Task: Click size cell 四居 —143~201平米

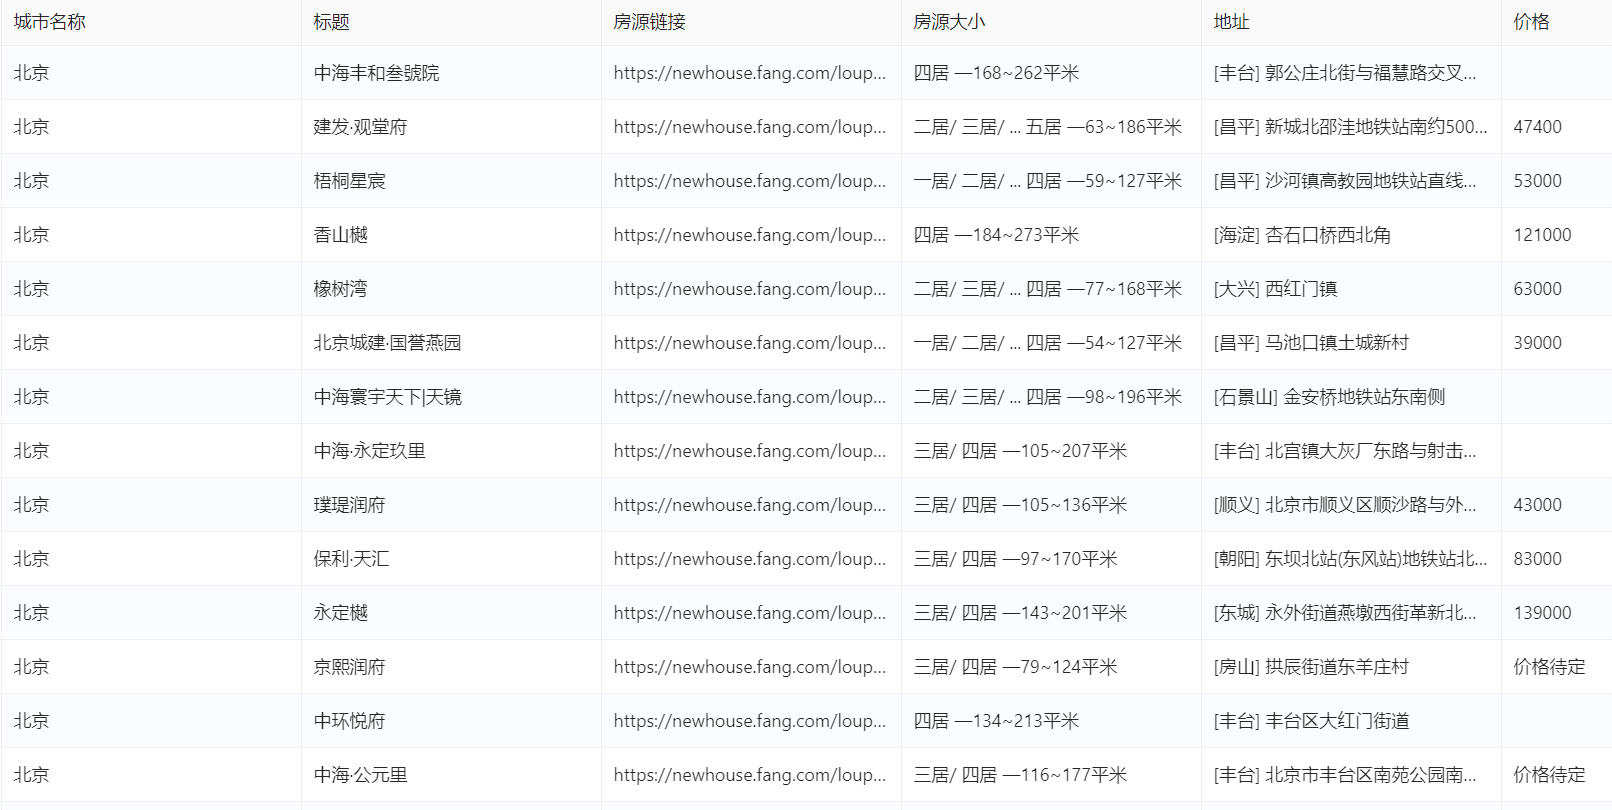Action: (1021, 613)
